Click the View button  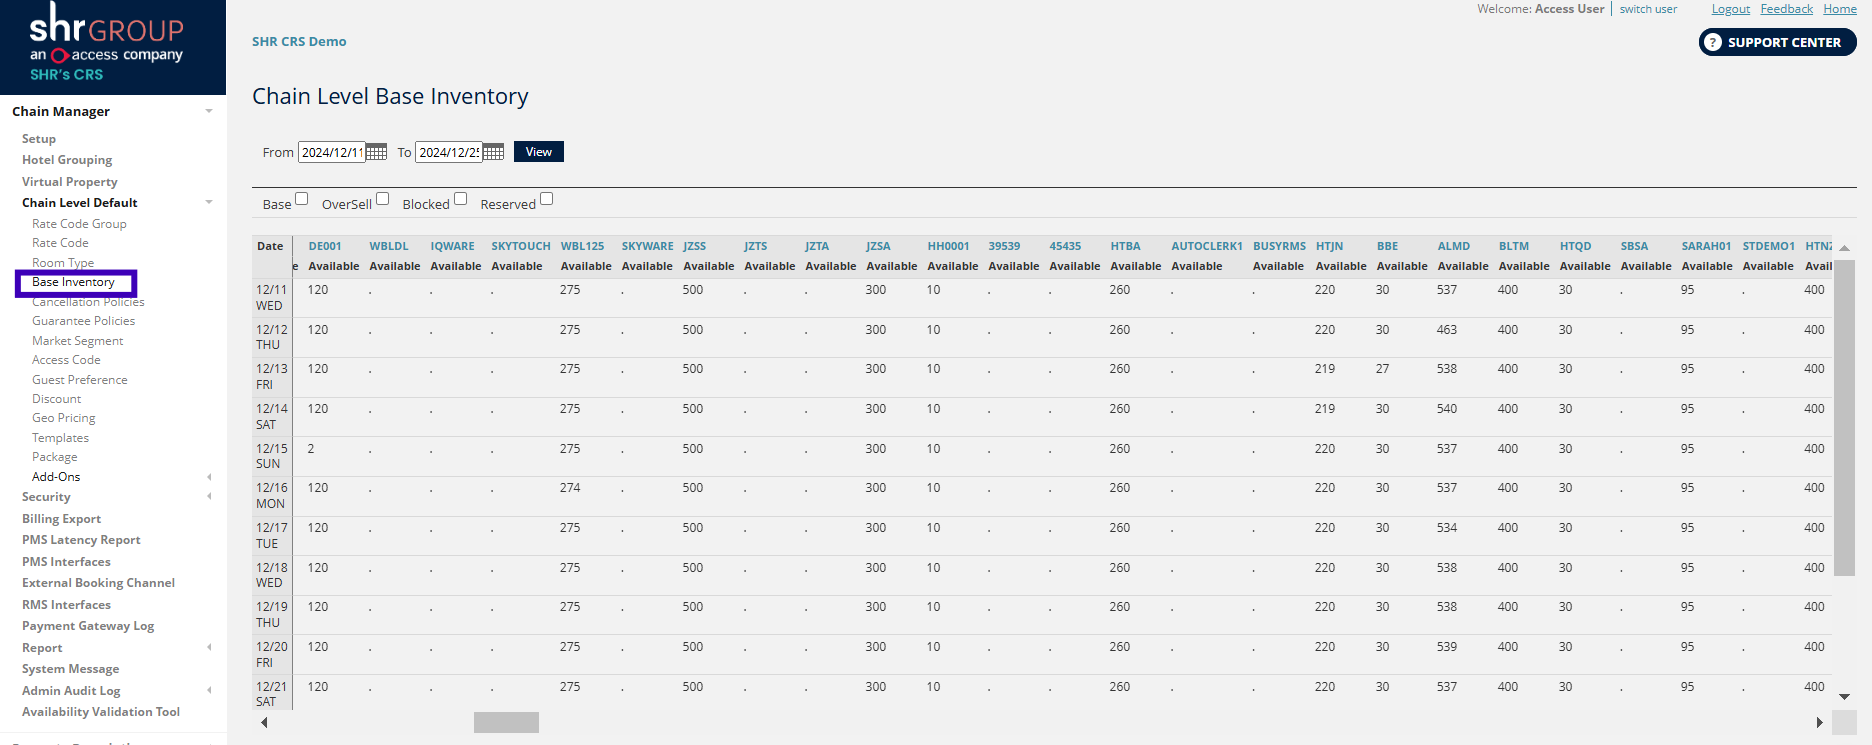click(539, 152)
